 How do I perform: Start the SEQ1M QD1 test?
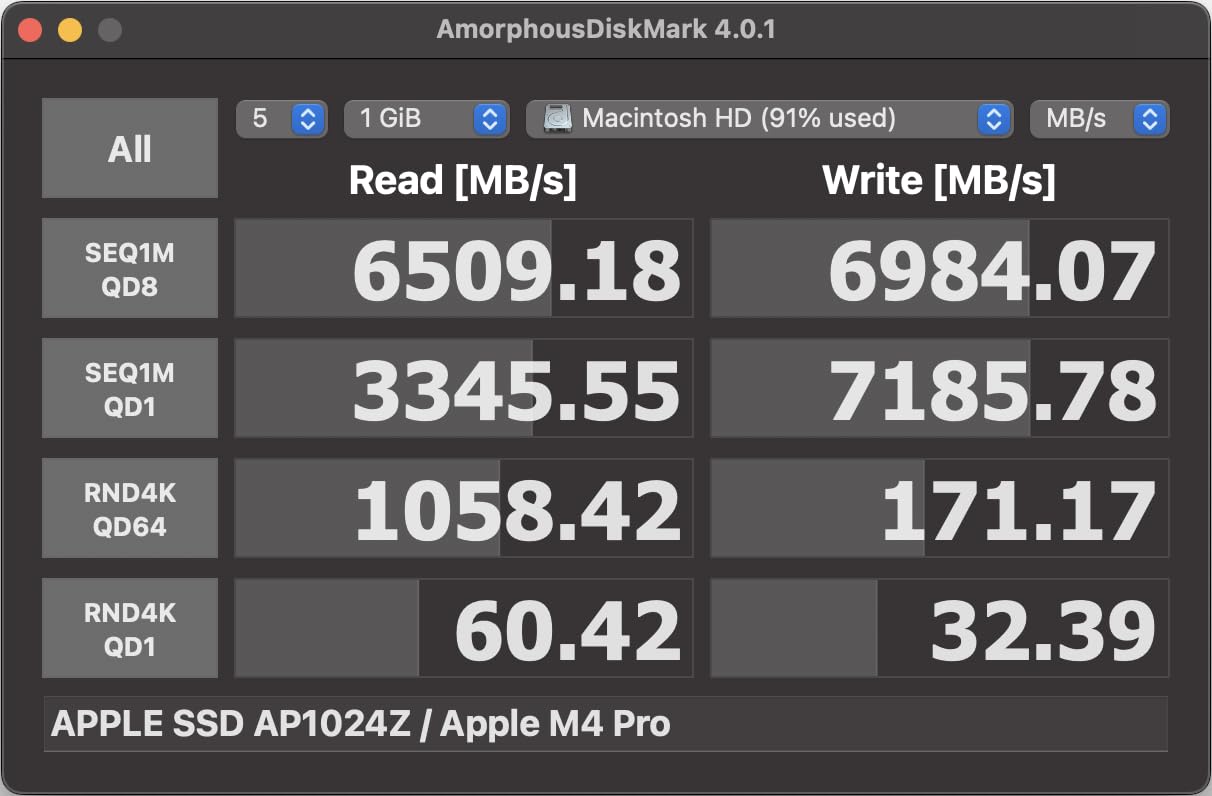[x=130, y=388]
